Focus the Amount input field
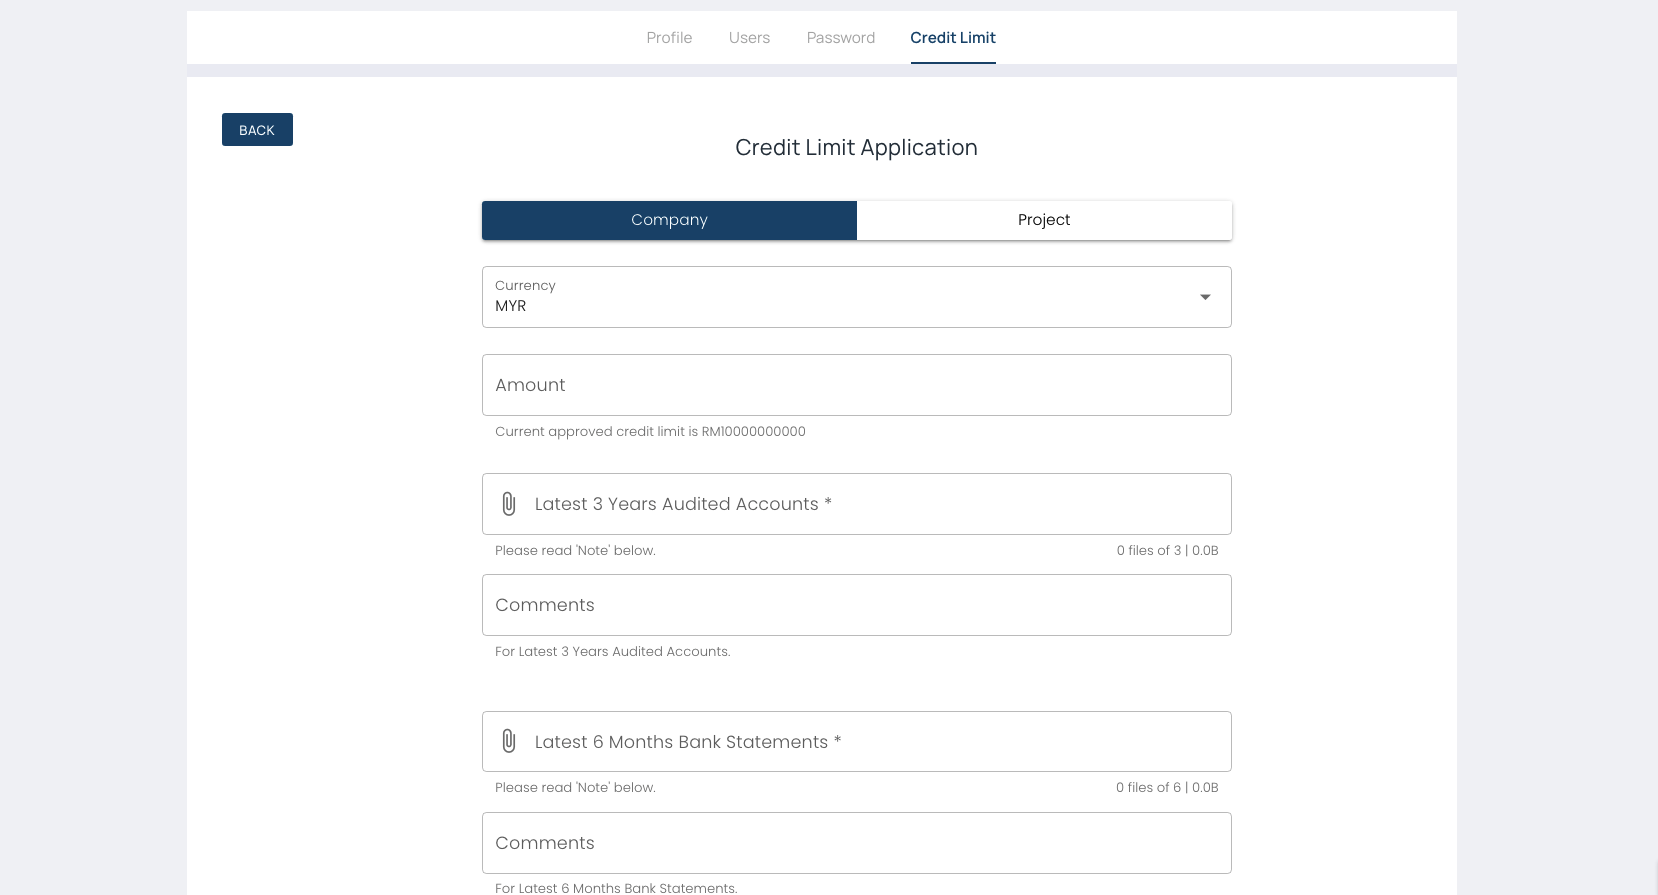The image size is (1658, 895). 856,385
